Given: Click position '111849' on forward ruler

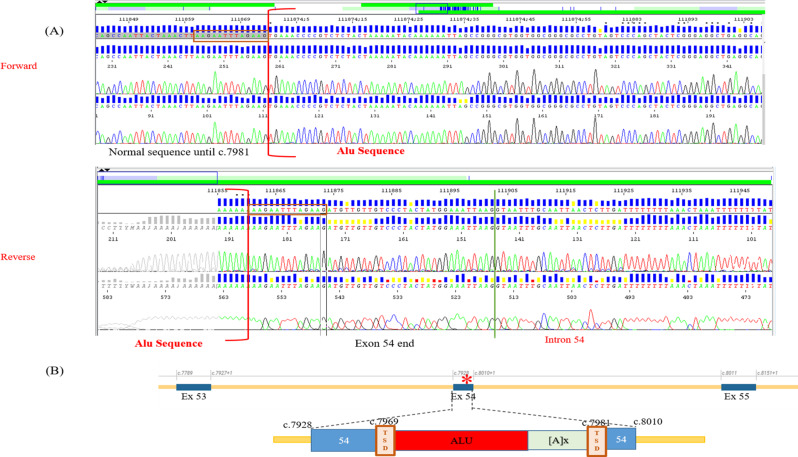Looking at the screenshot, I should click(x=128, y=19).
